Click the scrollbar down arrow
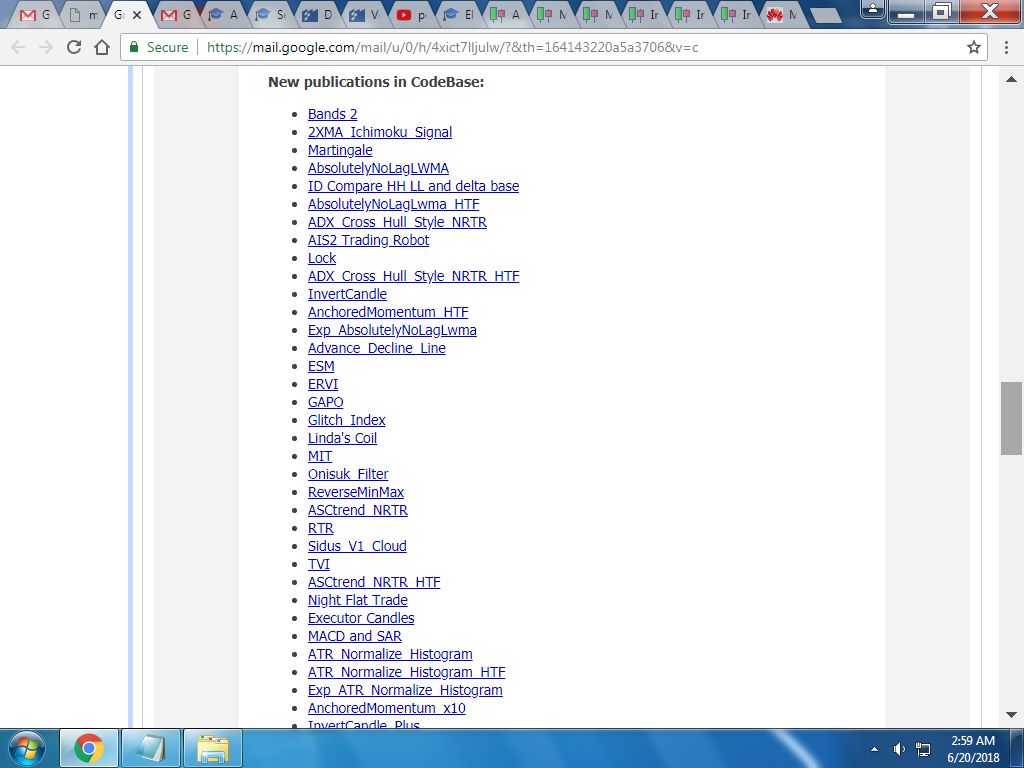The image size is (1024, 768). [1011, 715]
